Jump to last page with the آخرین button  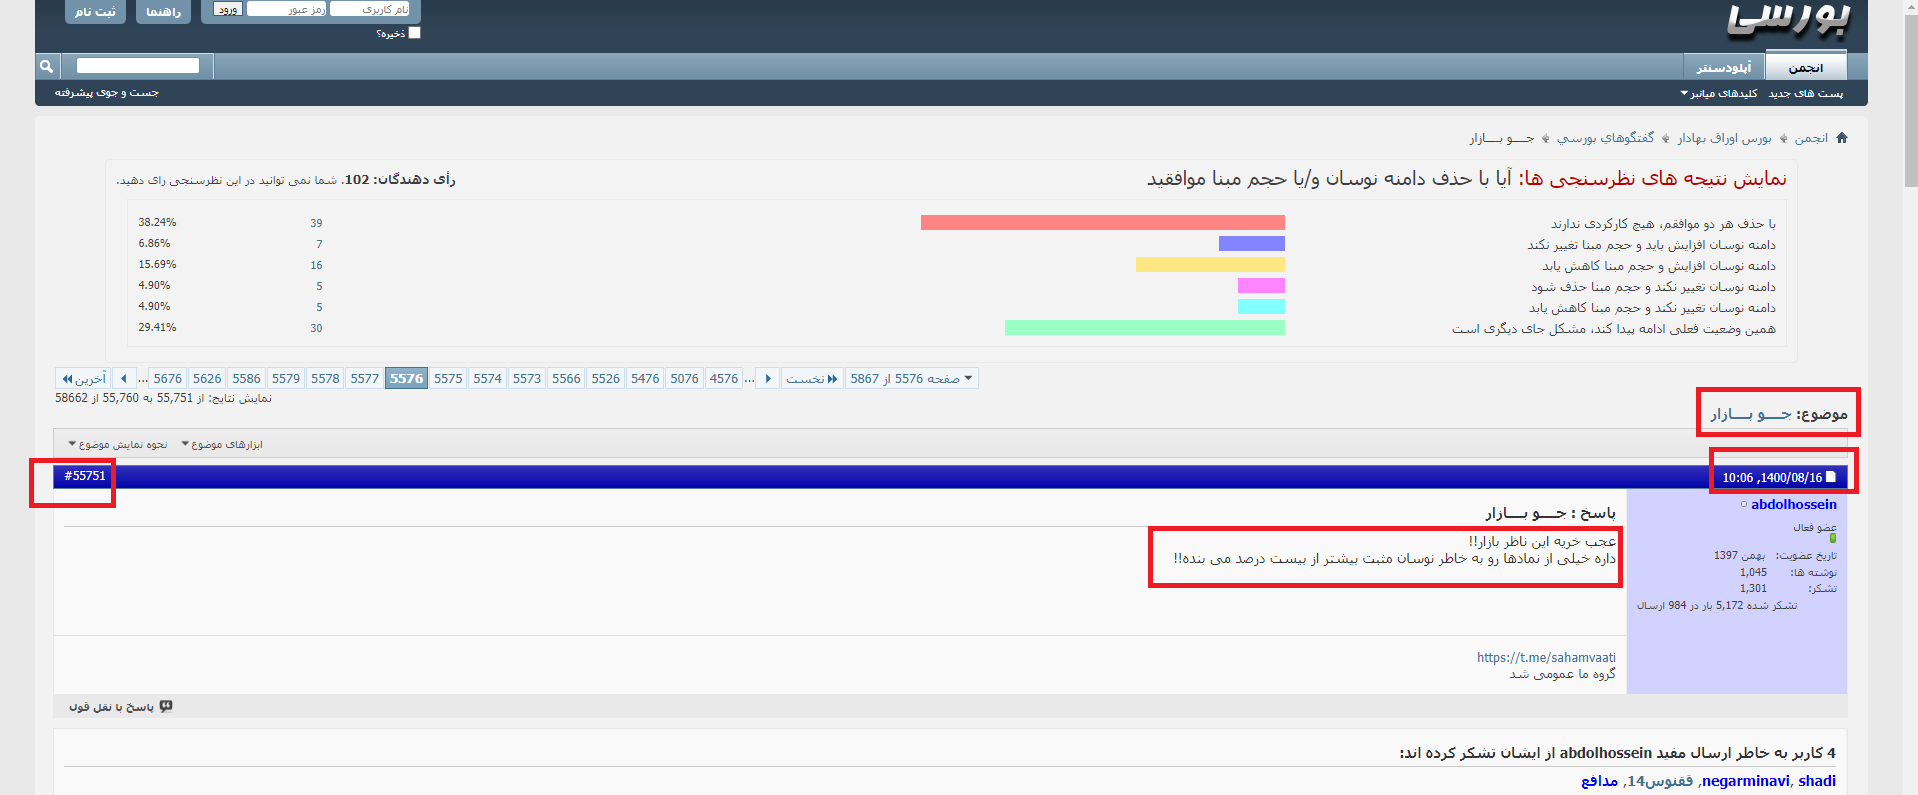(x=84, y=379)
